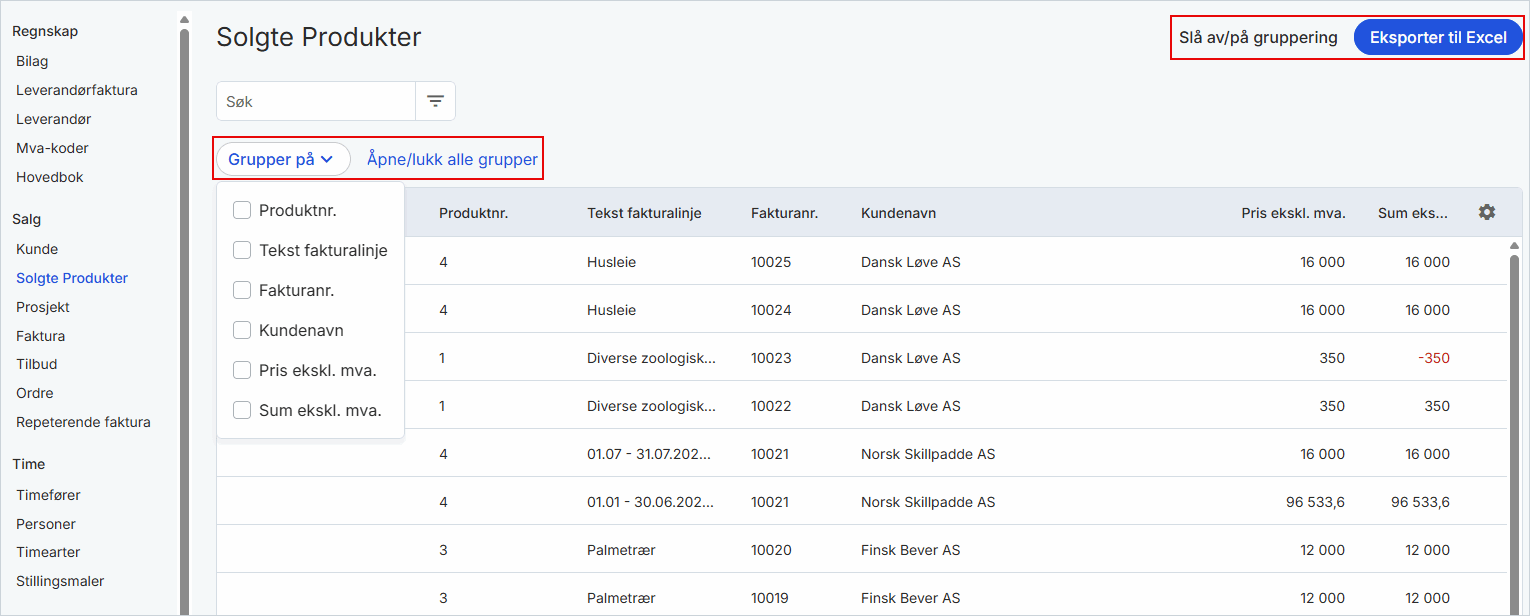Sort by Fakturanr. column header
1530x616 pixels.
(785, 213)
